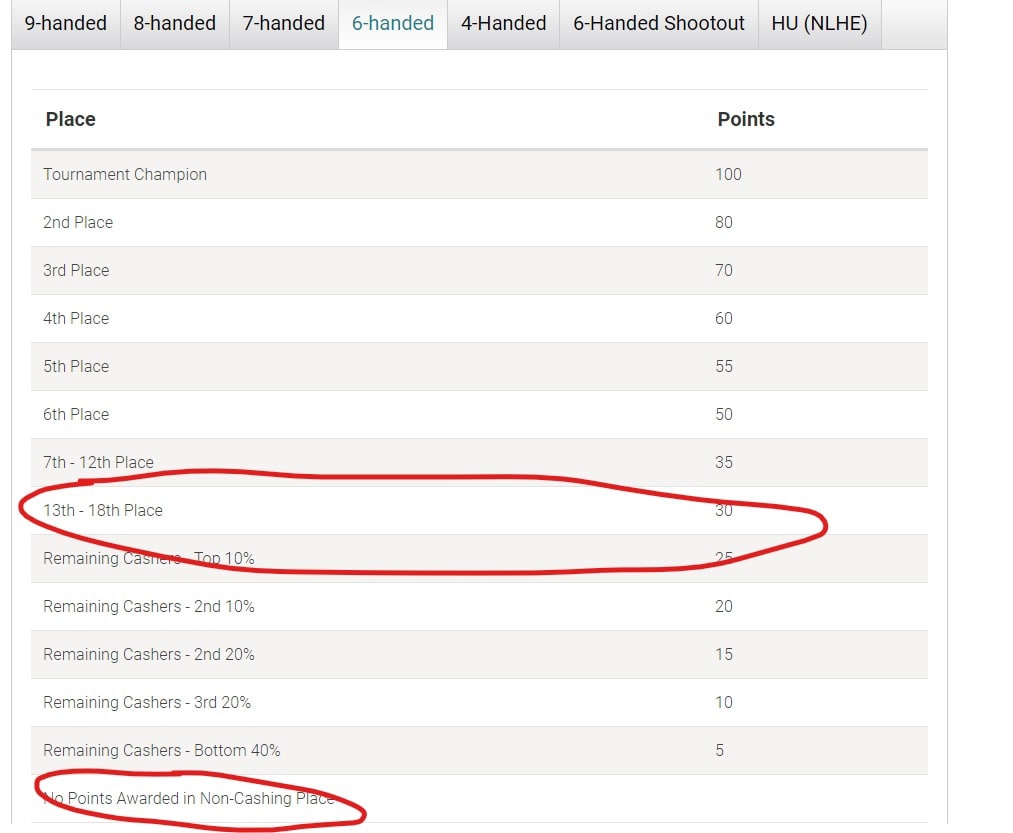Open the 8-handed tab
Viewport: 1013px width, 833px height.
coord(174,23)
